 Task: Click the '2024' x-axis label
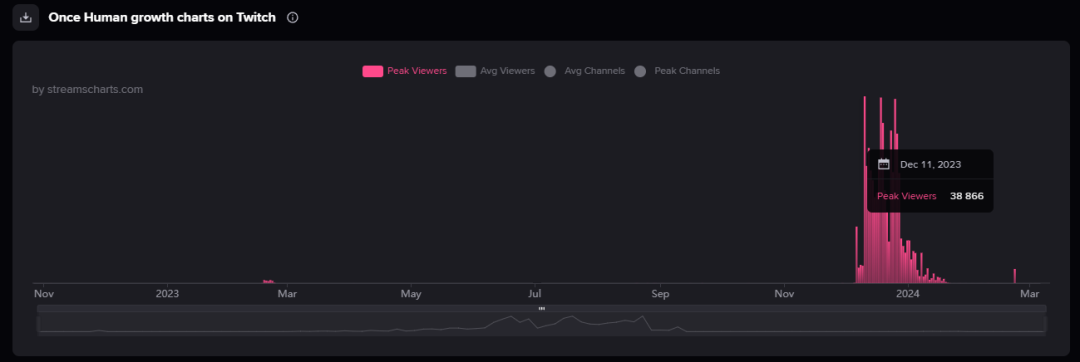coord(908,294)
